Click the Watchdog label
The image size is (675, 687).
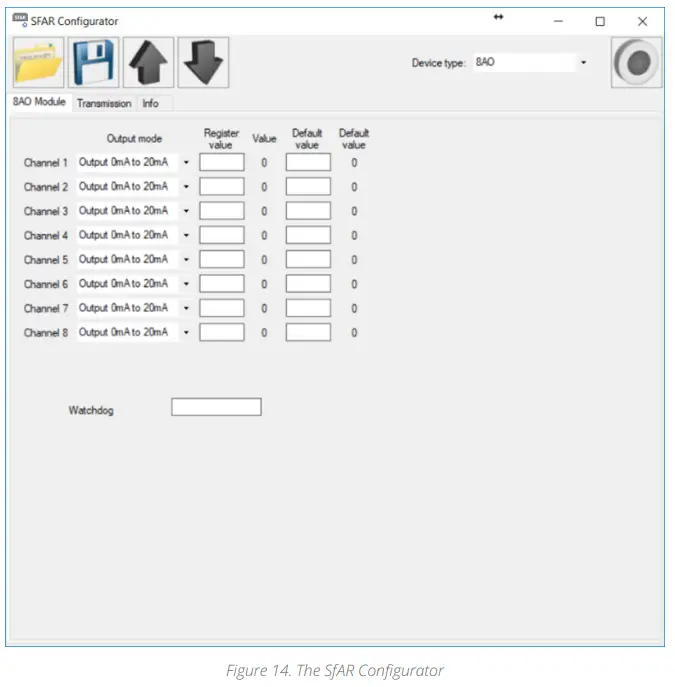(x=91, y=411)
